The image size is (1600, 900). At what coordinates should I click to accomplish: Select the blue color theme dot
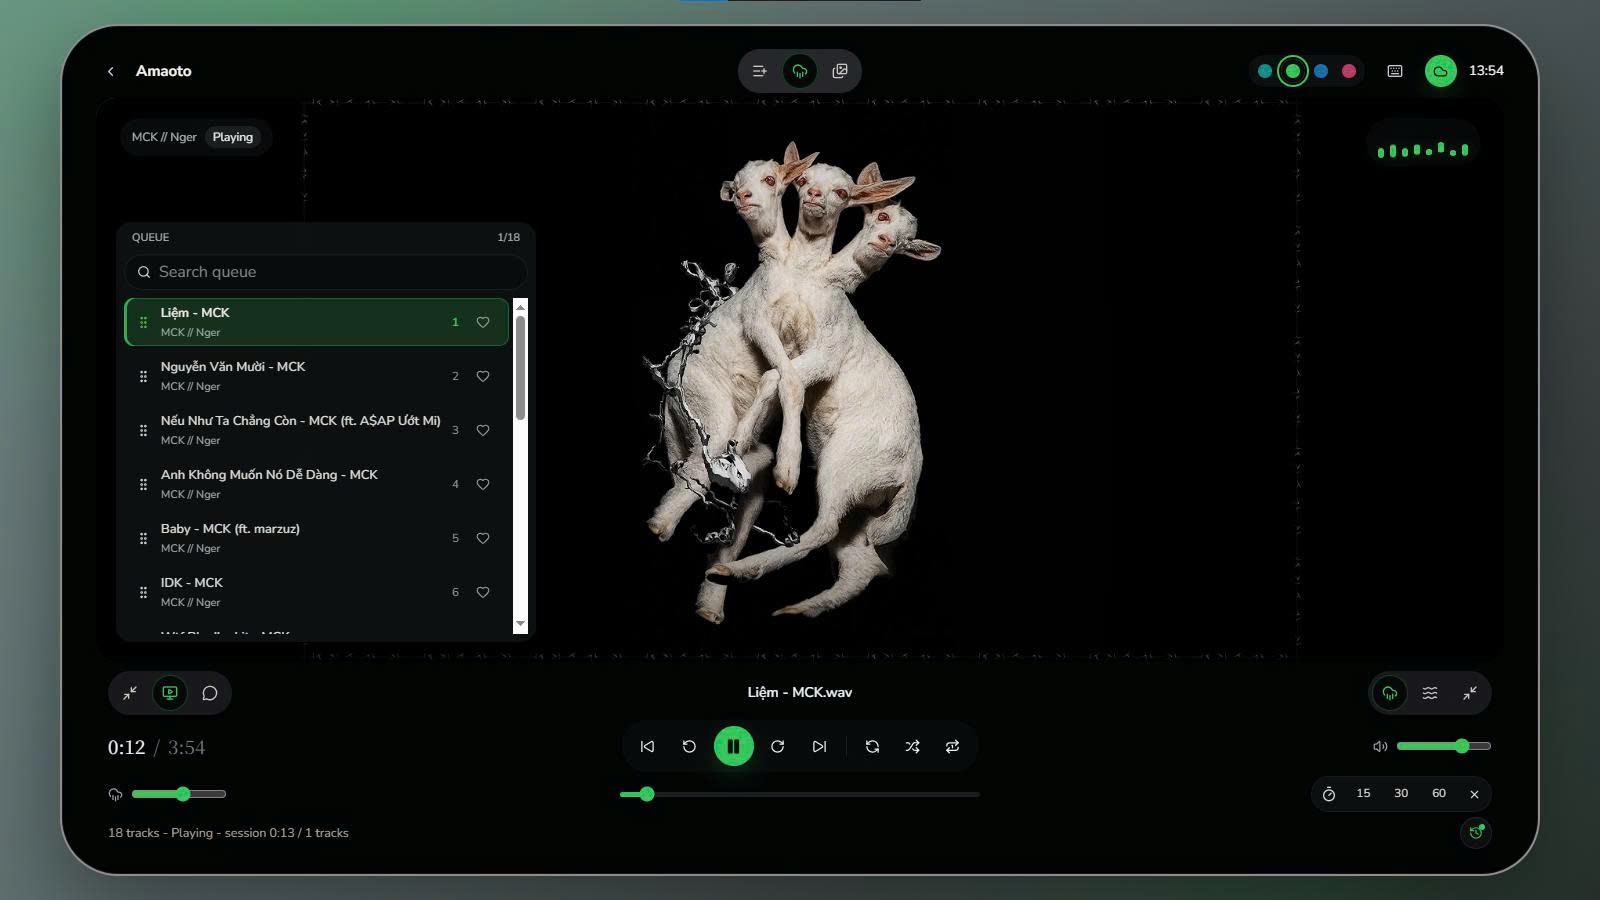point(1321,71)
